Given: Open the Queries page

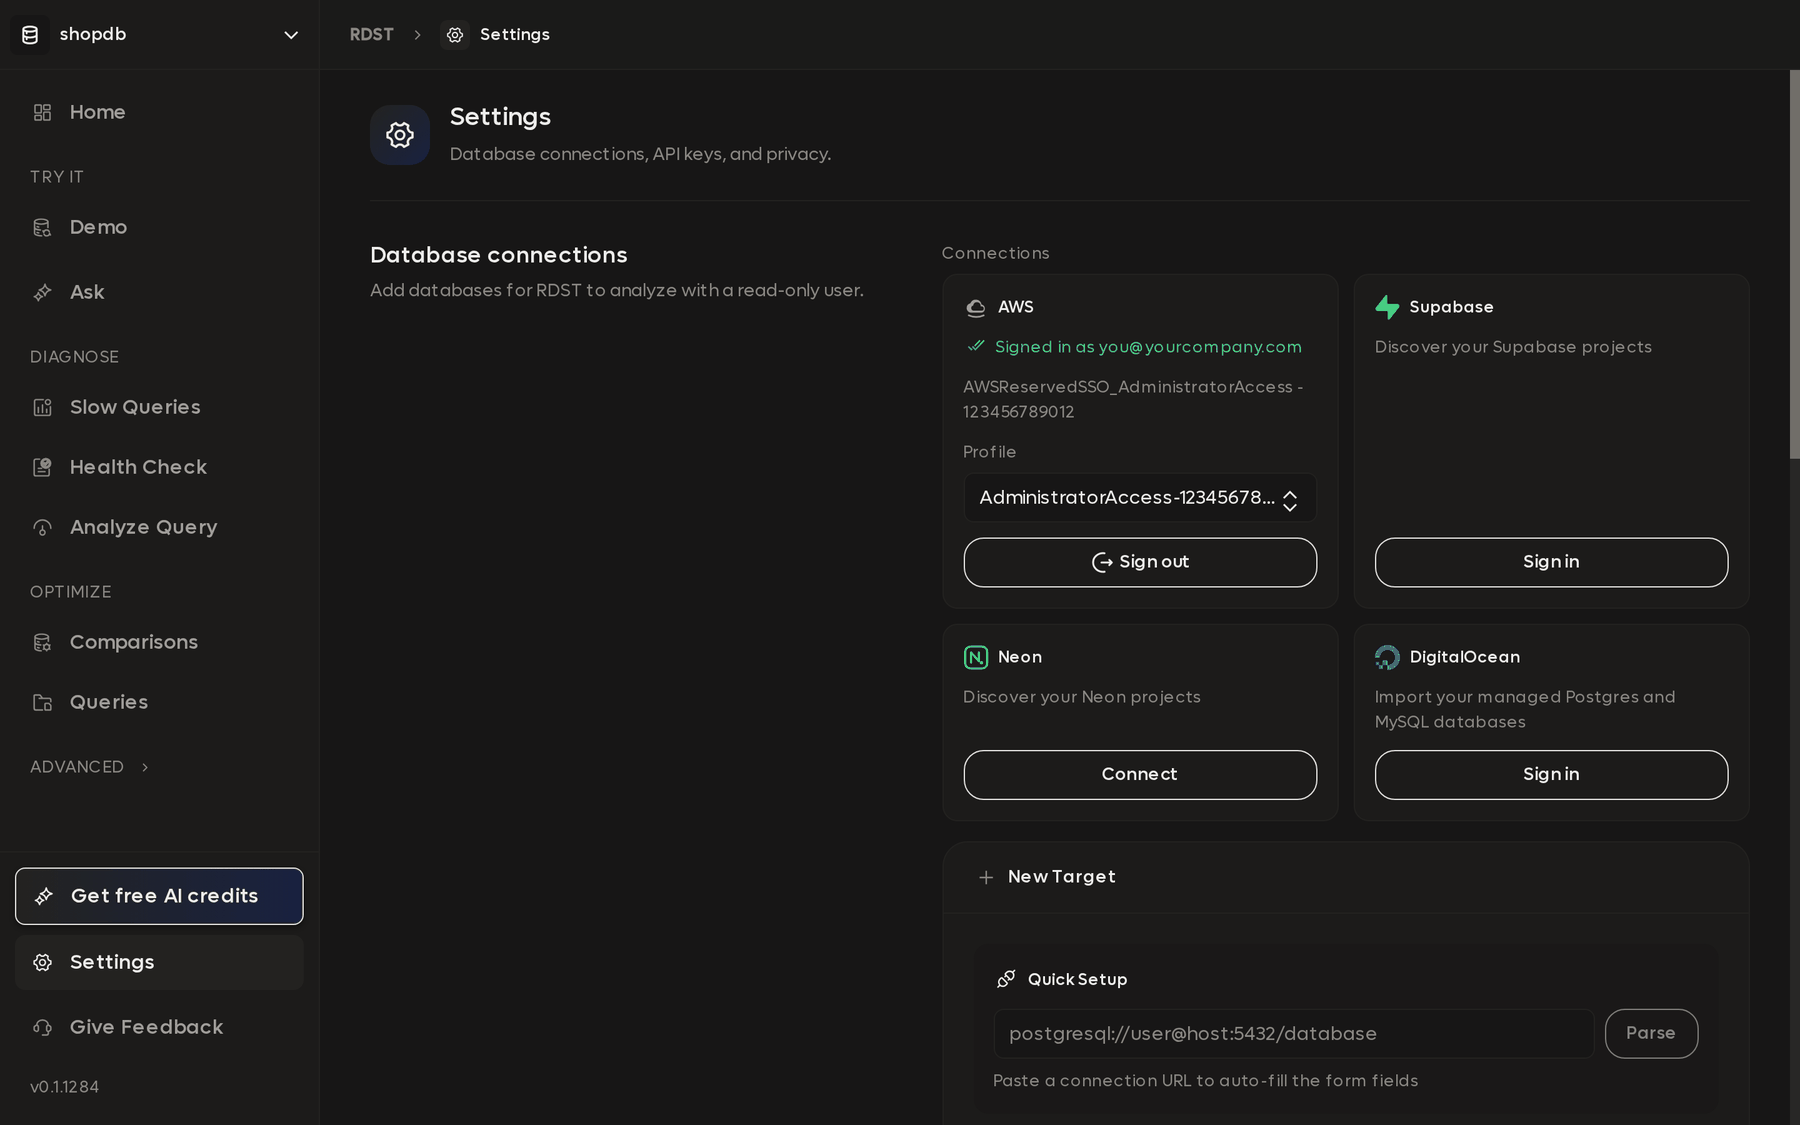Looking at the screenshot, I should tap(159, 702).
